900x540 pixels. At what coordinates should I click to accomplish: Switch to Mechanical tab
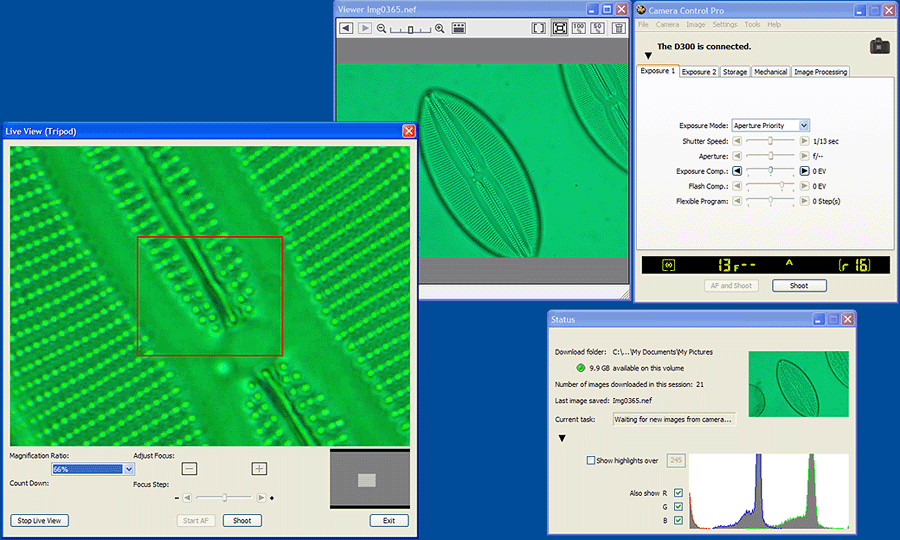tap(770, 72)
